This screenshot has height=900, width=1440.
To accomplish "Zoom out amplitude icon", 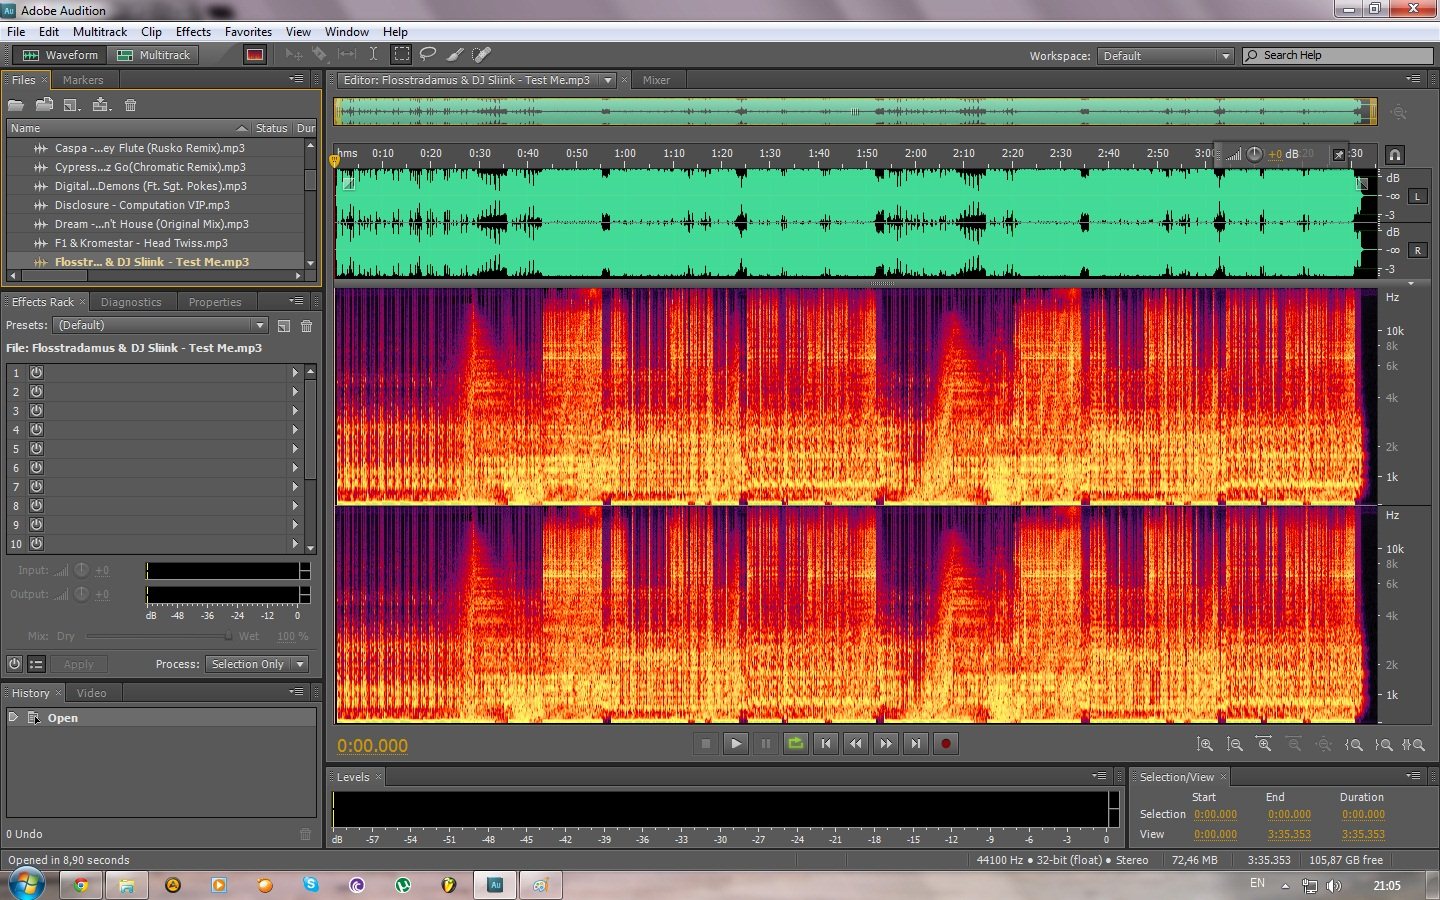I will [1235, 744].
